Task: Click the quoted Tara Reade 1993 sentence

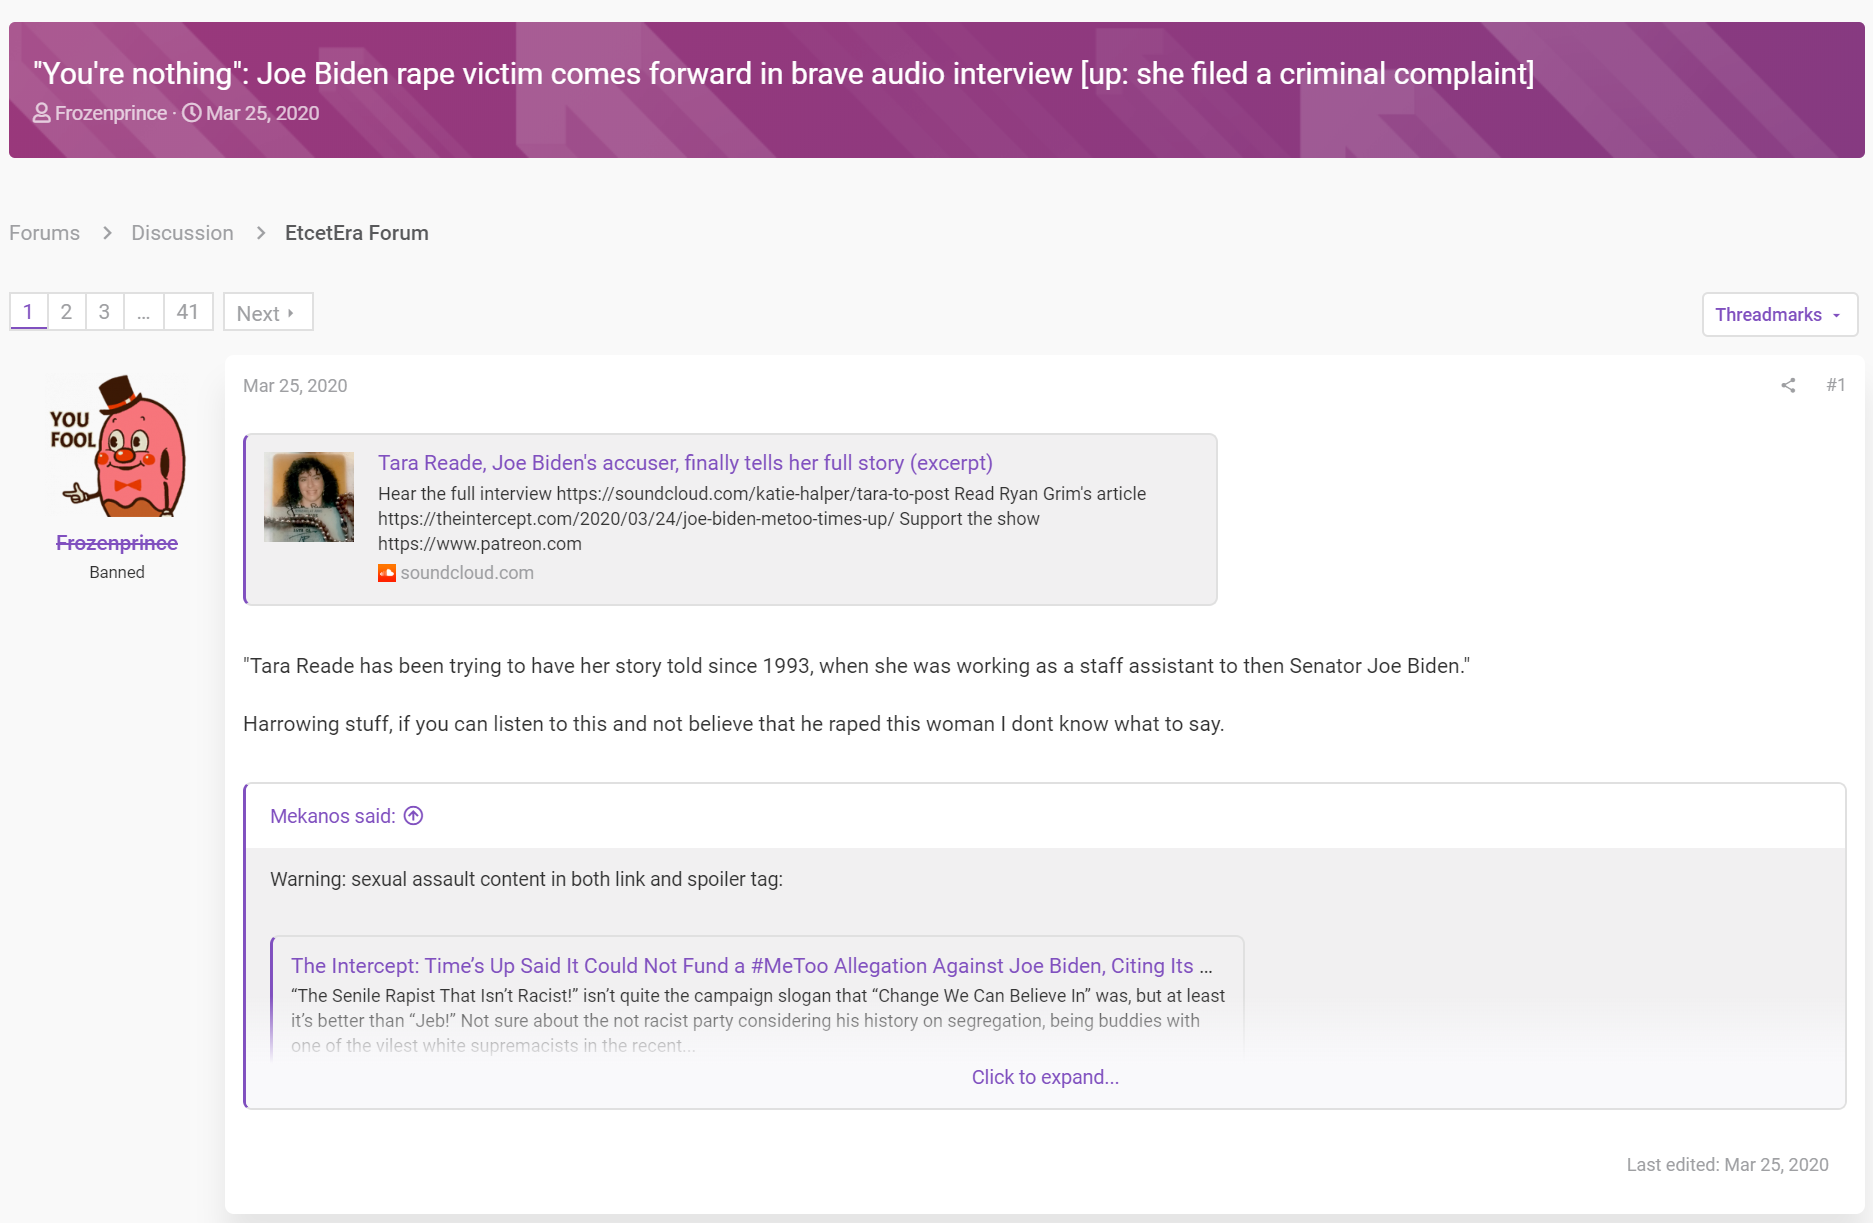Action: pyautogui.click(x=856, y=666)
